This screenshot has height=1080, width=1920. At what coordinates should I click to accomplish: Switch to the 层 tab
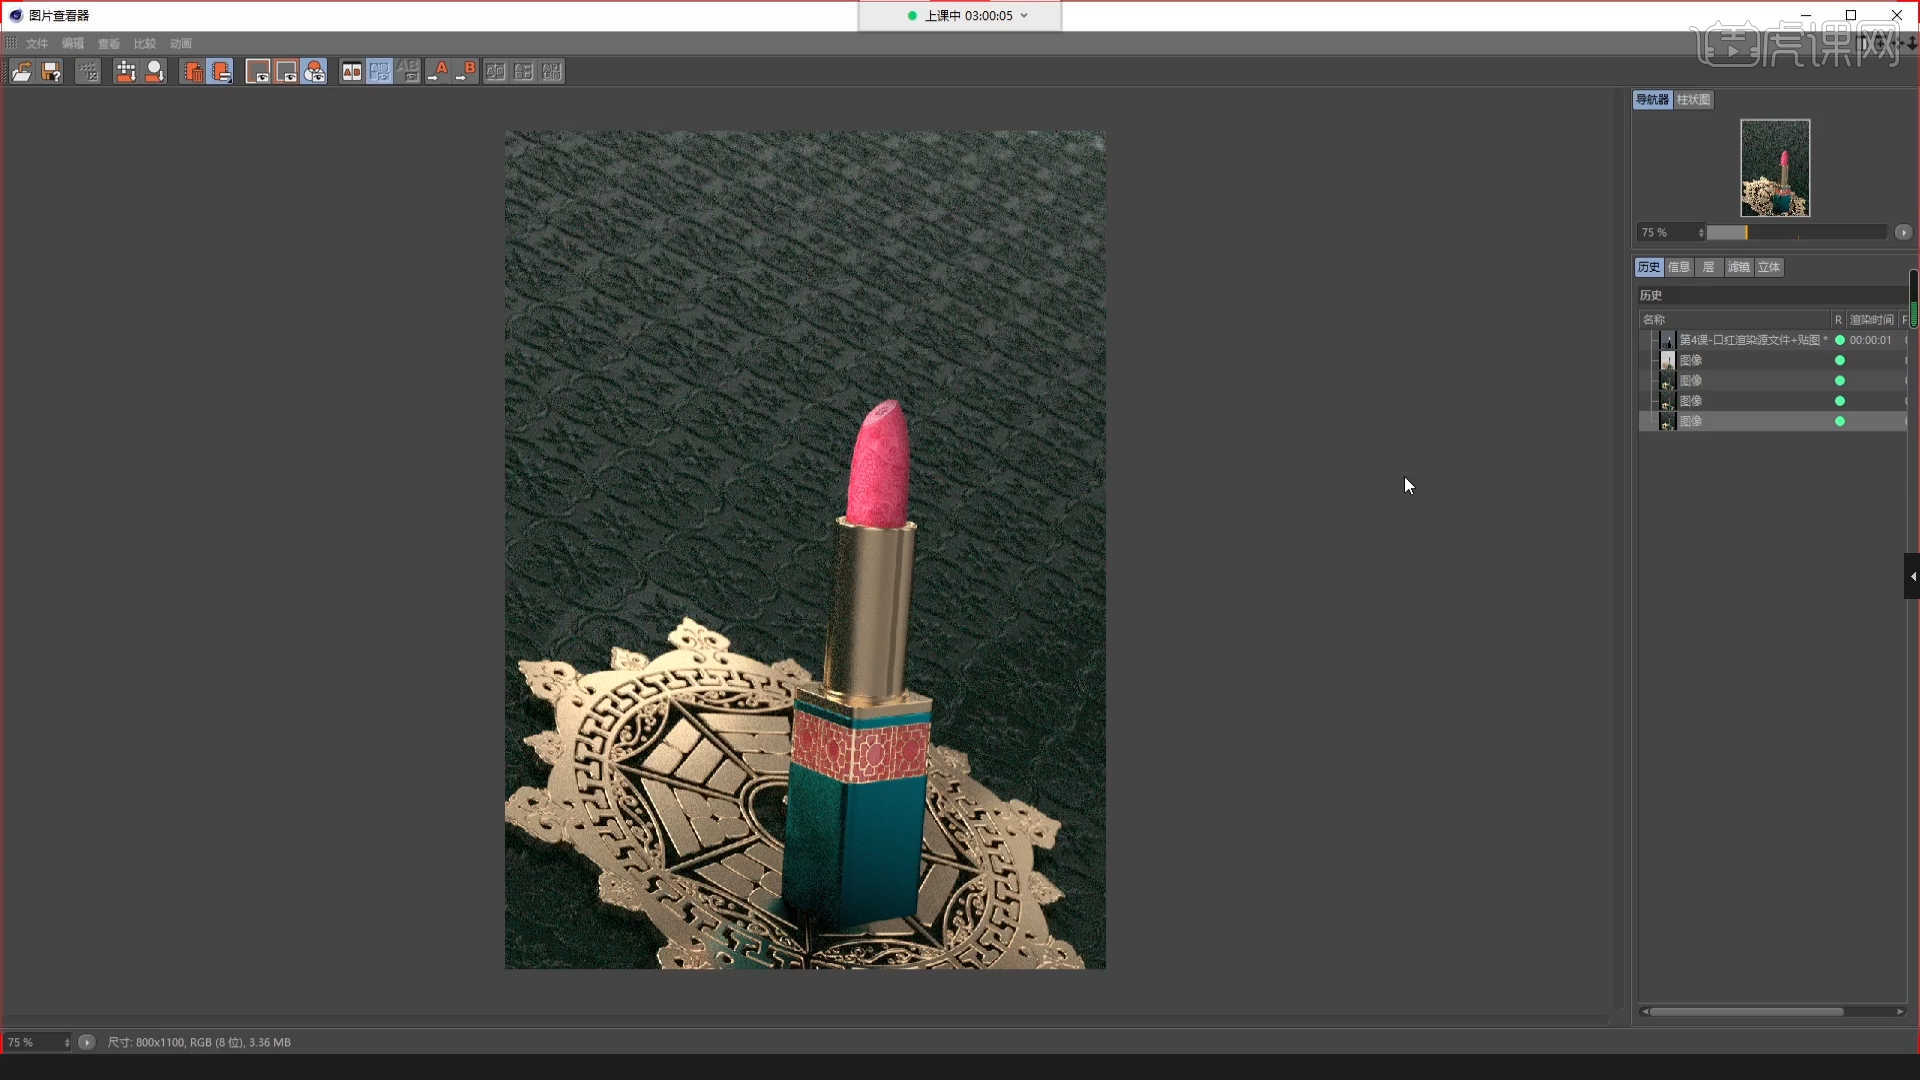click(1709, 267)
